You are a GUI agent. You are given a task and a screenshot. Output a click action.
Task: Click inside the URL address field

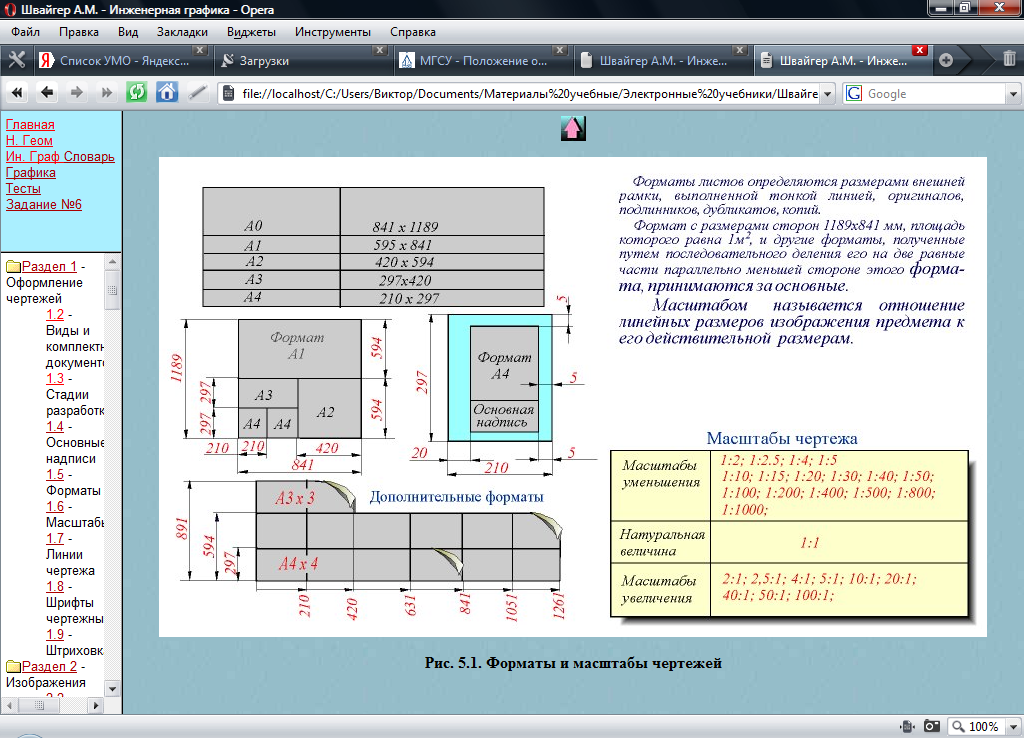528,93
